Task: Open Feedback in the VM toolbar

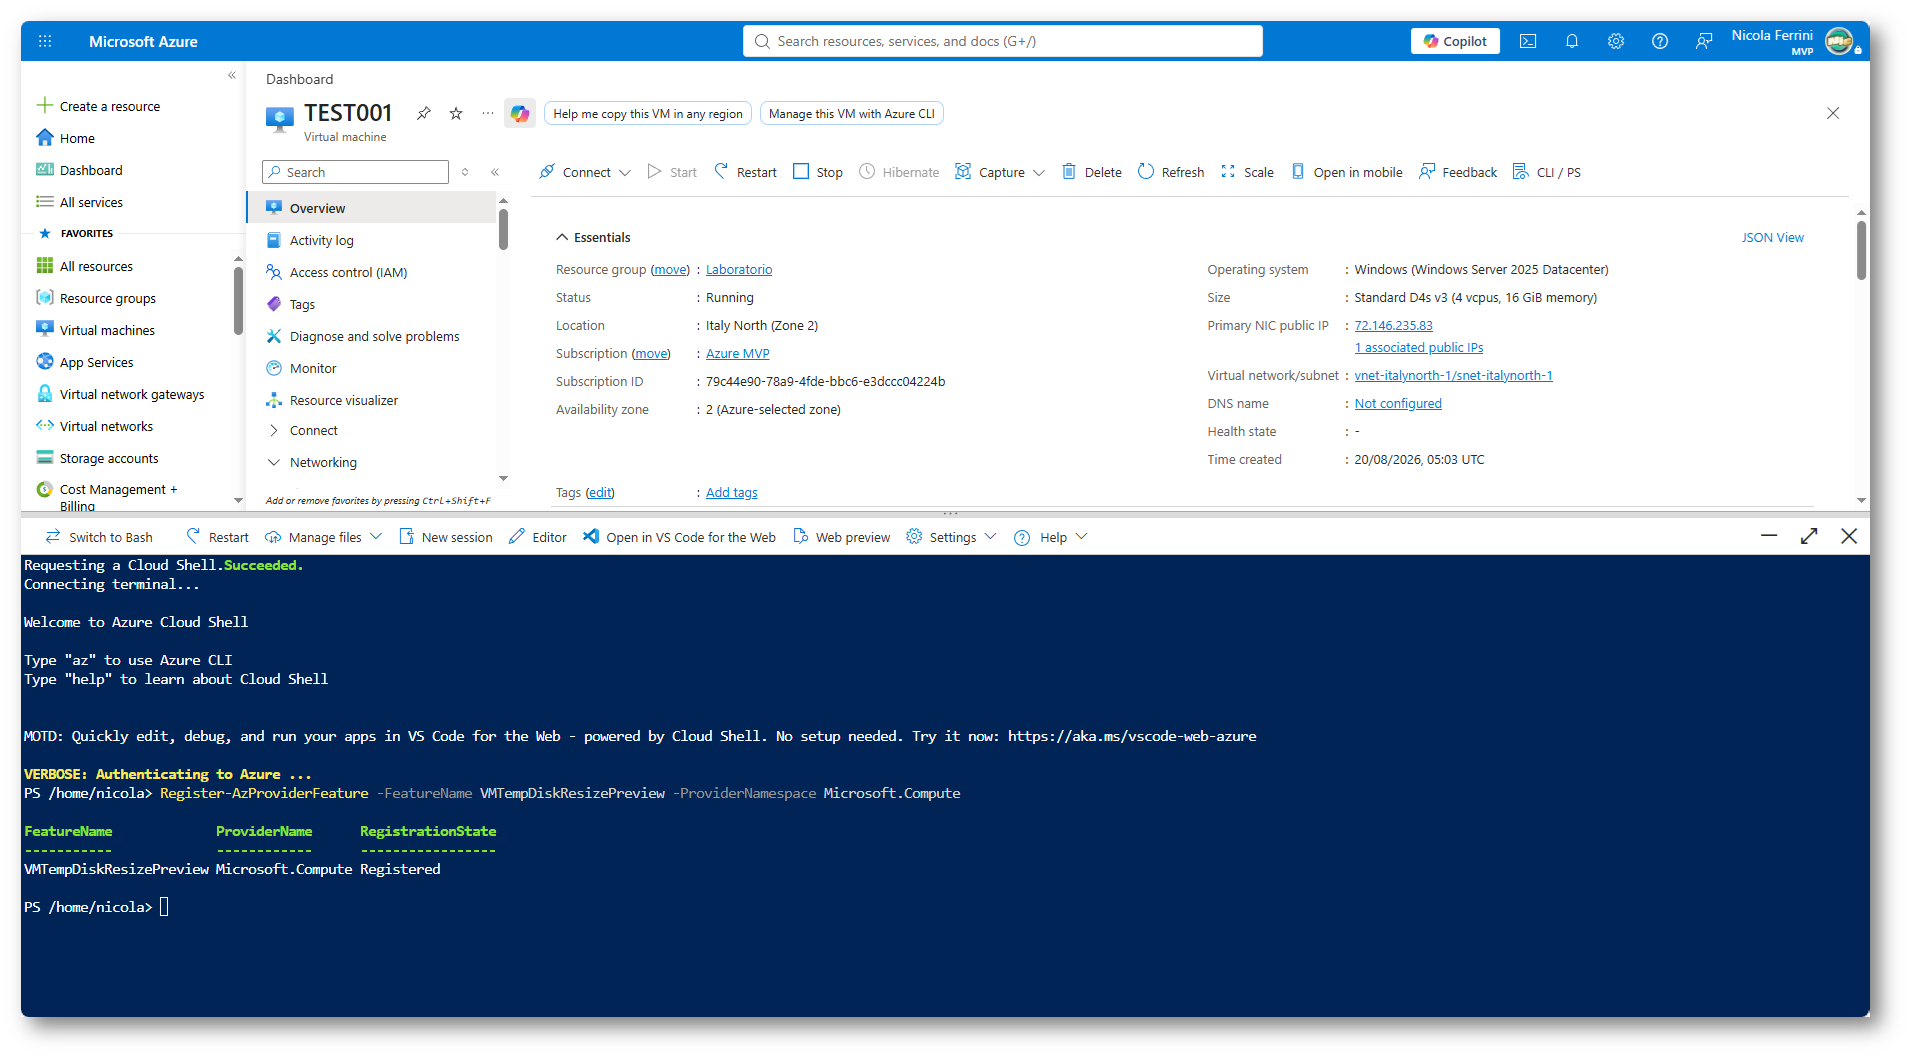Action: (x=1458, y=172)
